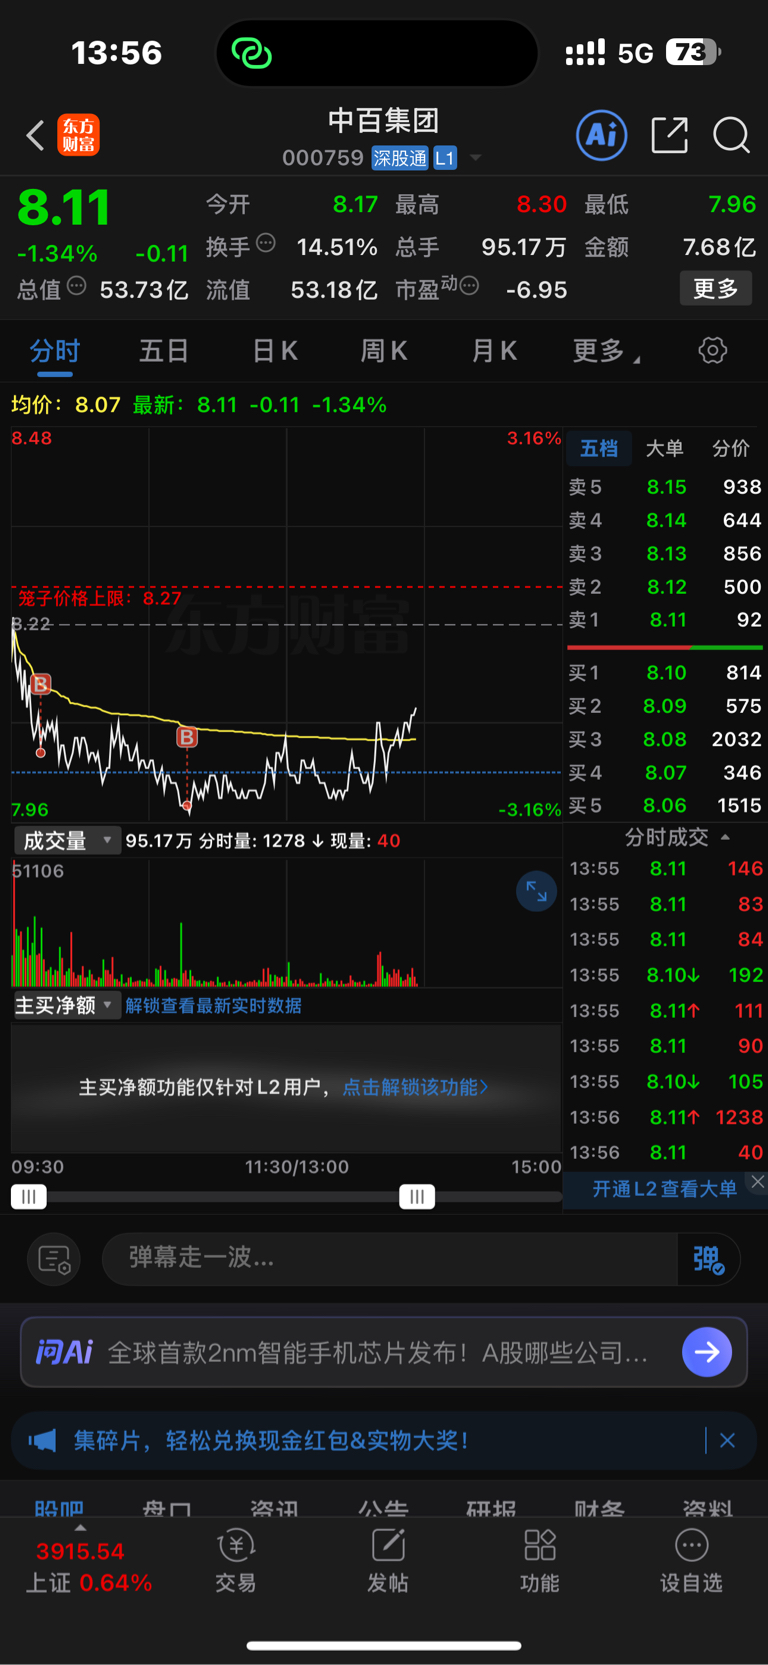Tap the 深股通 badge
Viewport: 768px width, 1665px height.
pos(400,158)
